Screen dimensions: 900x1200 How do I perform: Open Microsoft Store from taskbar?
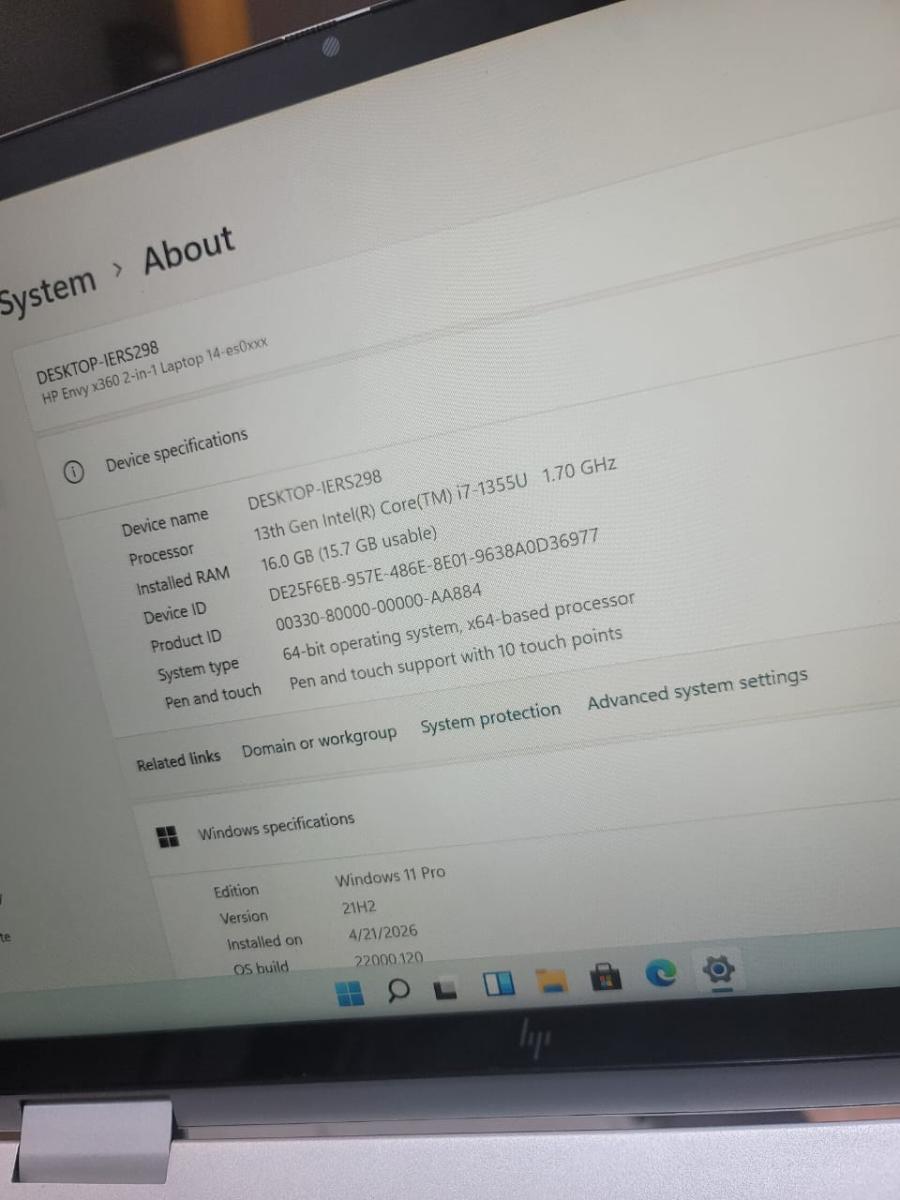pyautogui.click(x=606, y=977)
